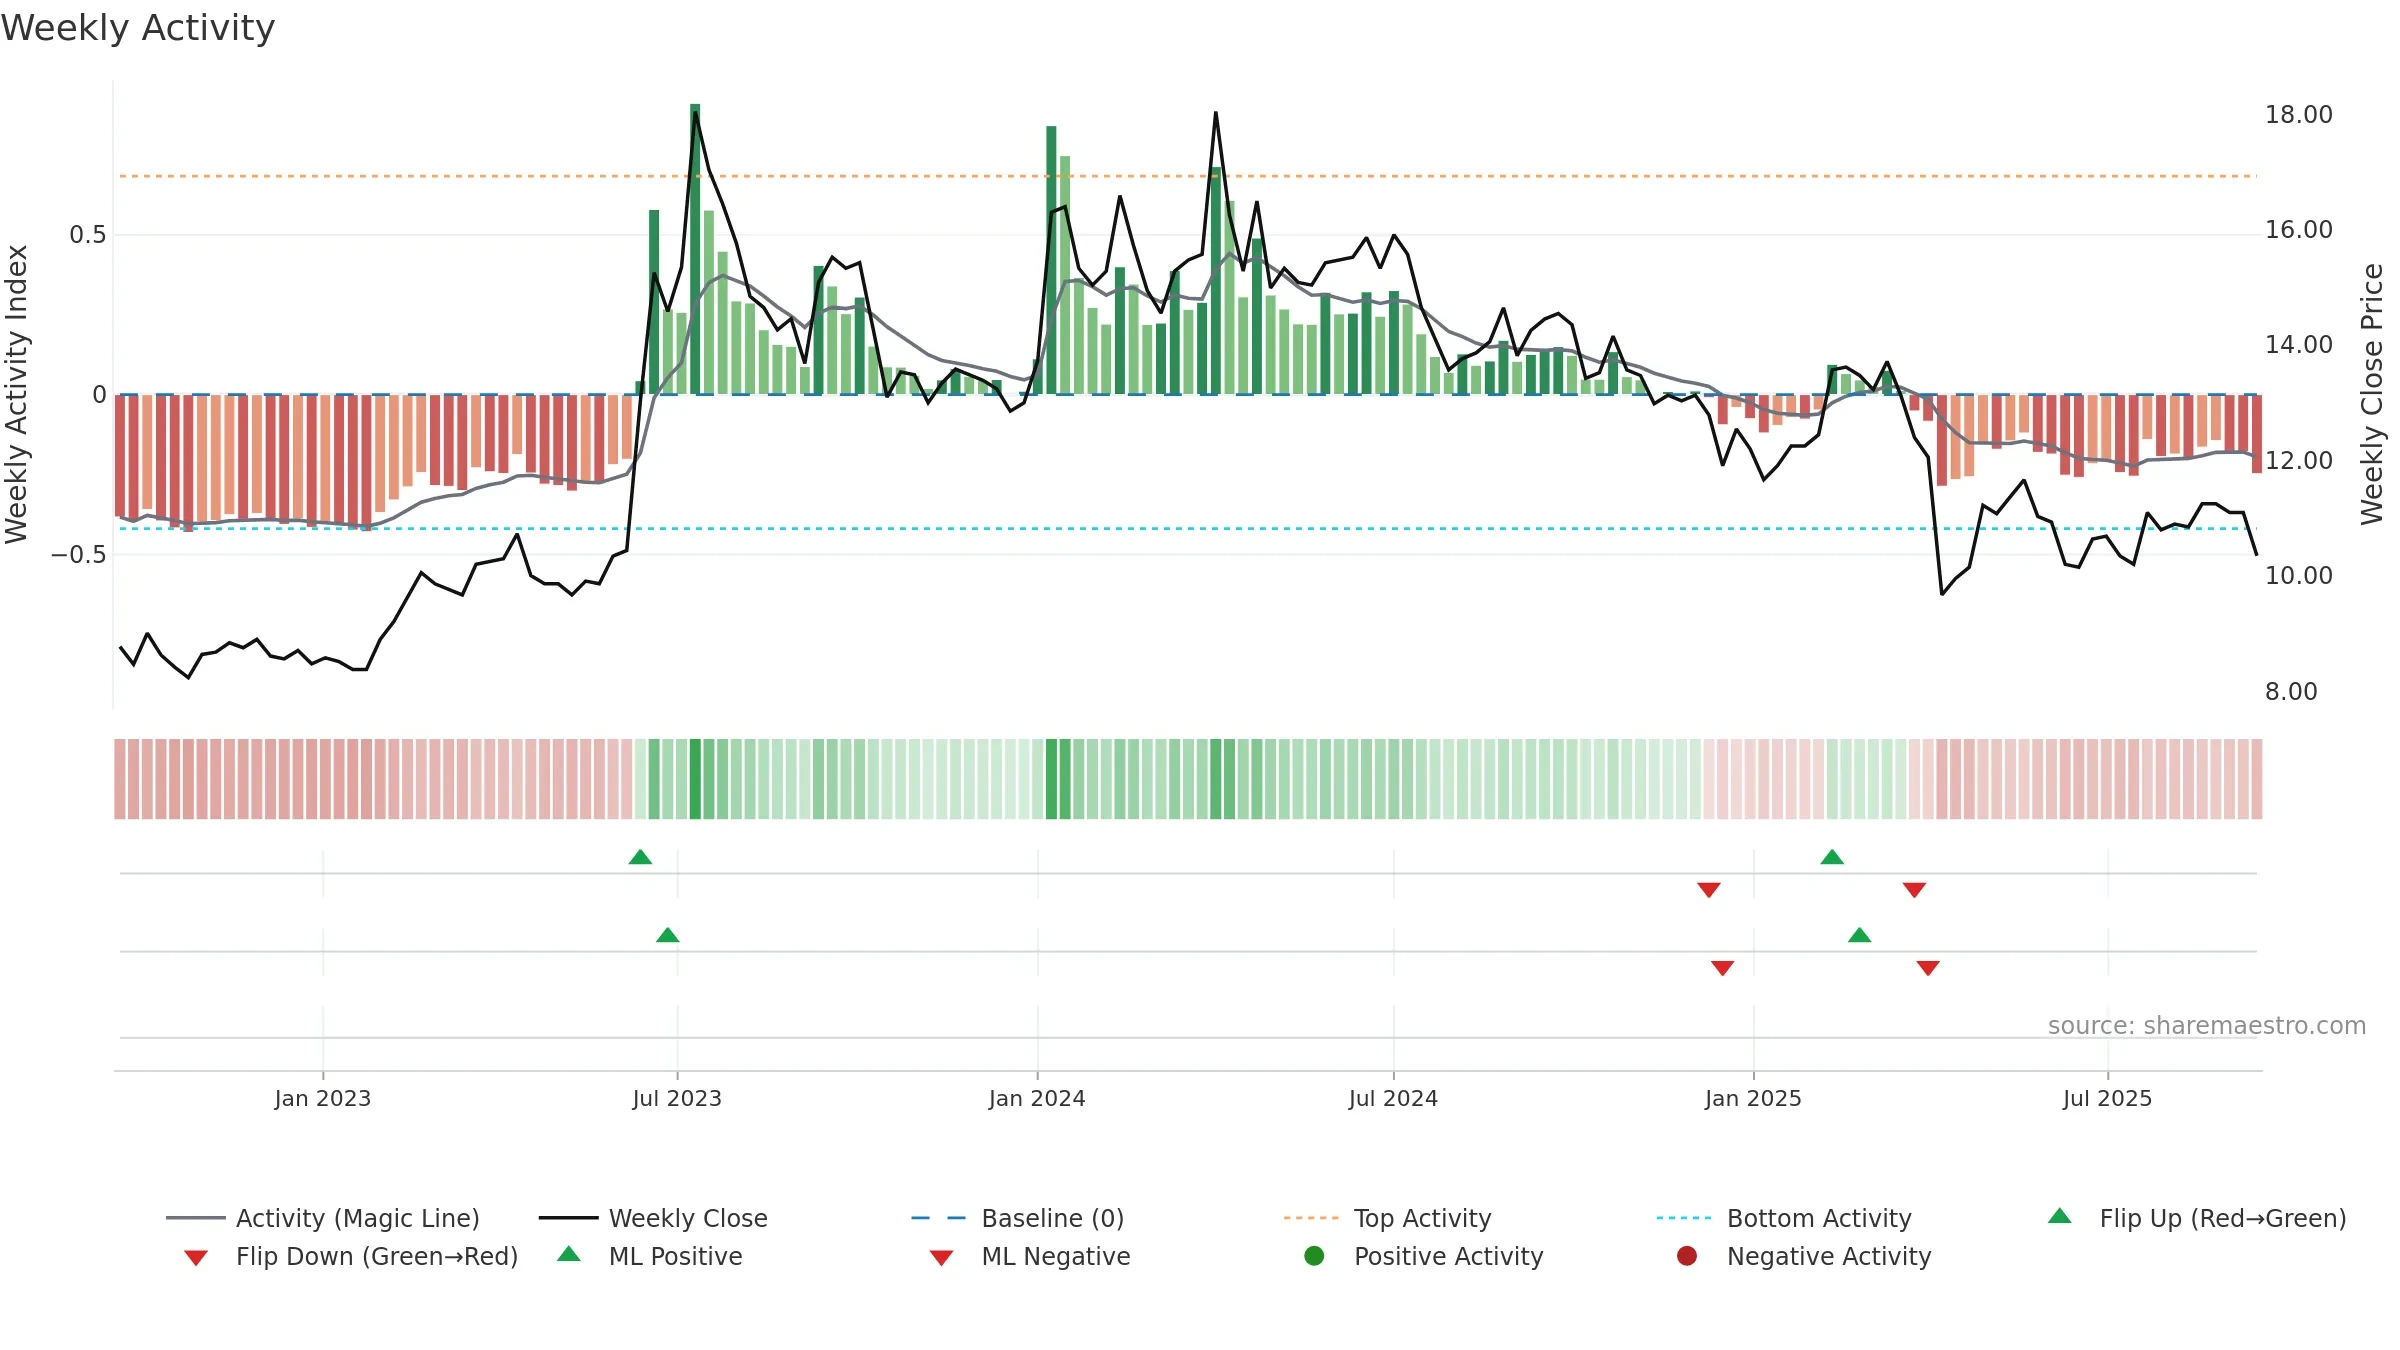
Task: Click the top-row red down-triangle marker nearest Jul 2025
Action: click(x=1914, y=890)
